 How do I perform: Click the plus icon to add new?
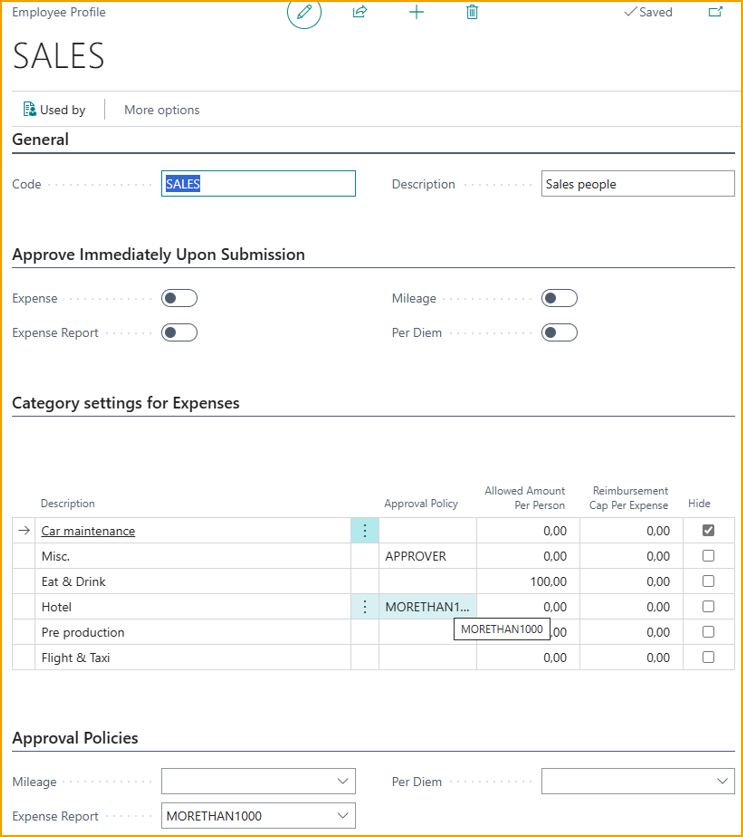click(x=417, y=12)
